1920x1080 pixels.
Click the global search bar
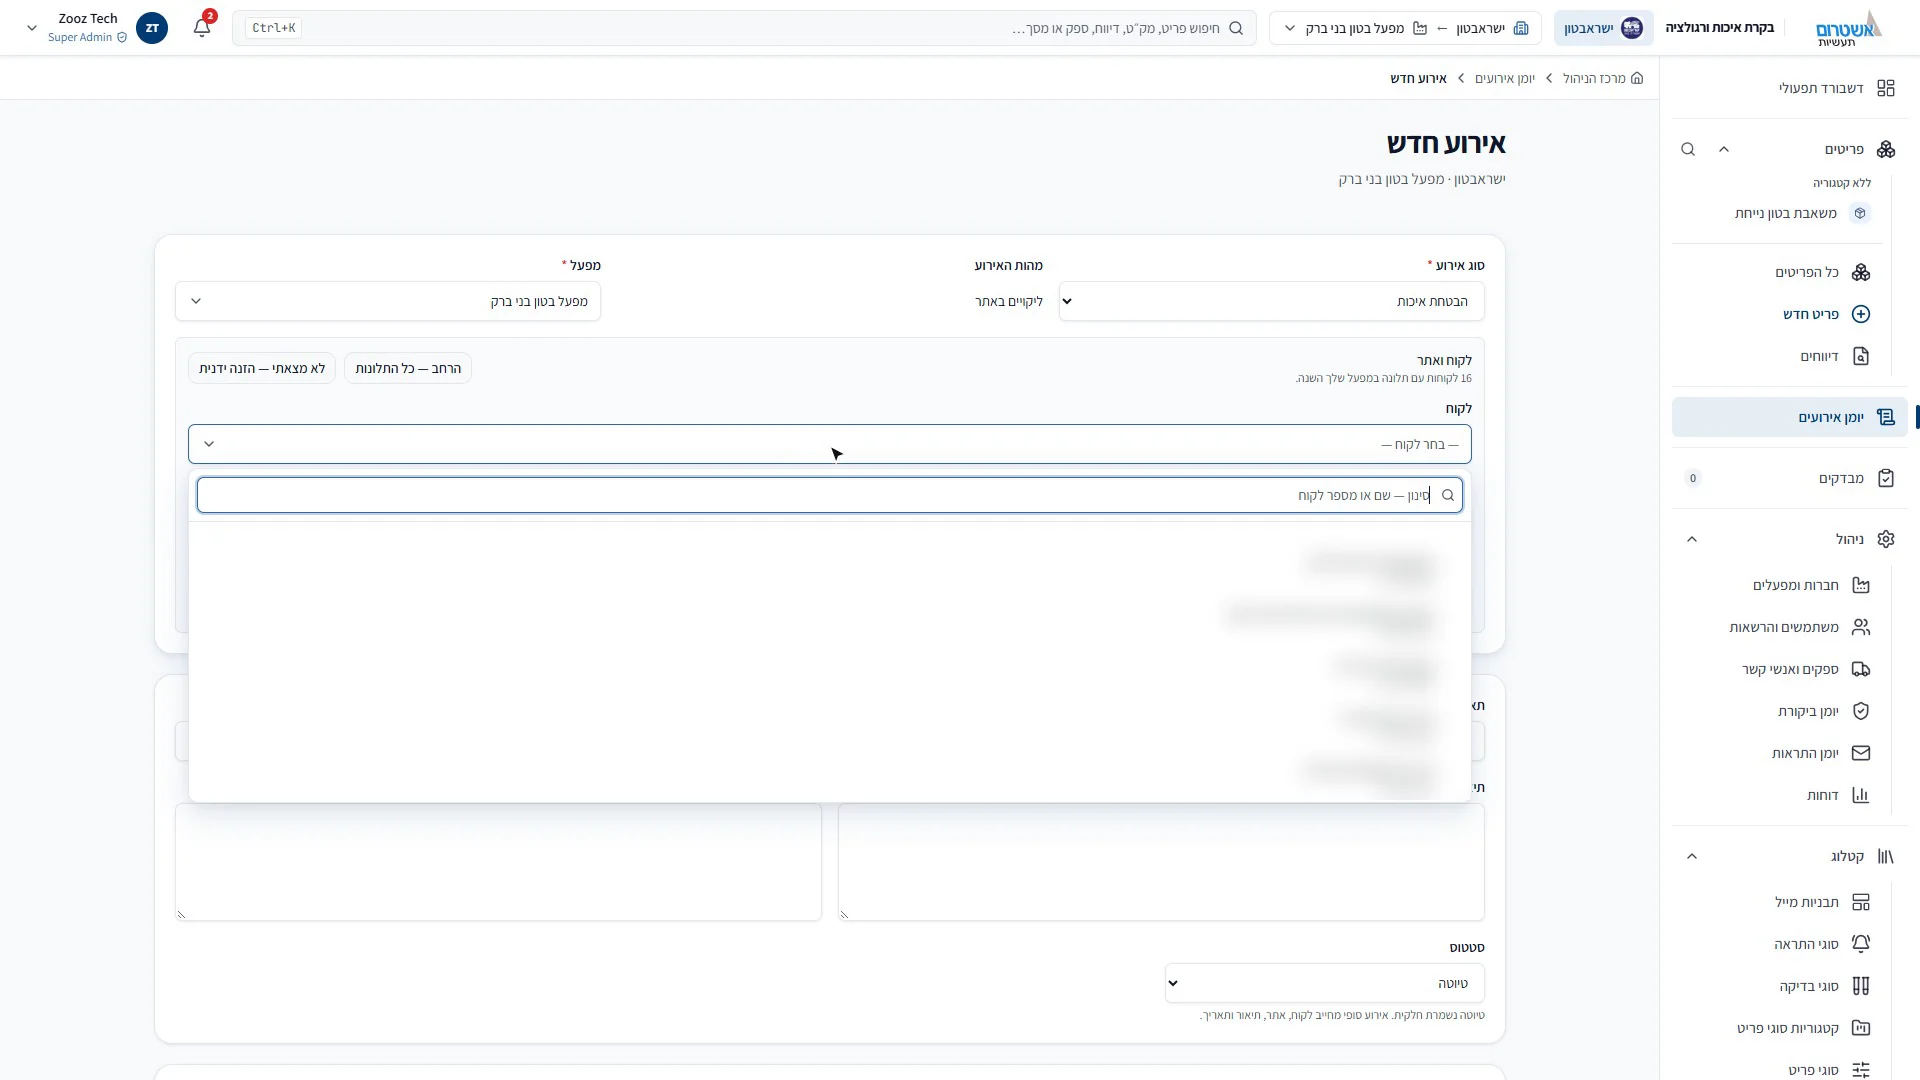coord(744,28)
